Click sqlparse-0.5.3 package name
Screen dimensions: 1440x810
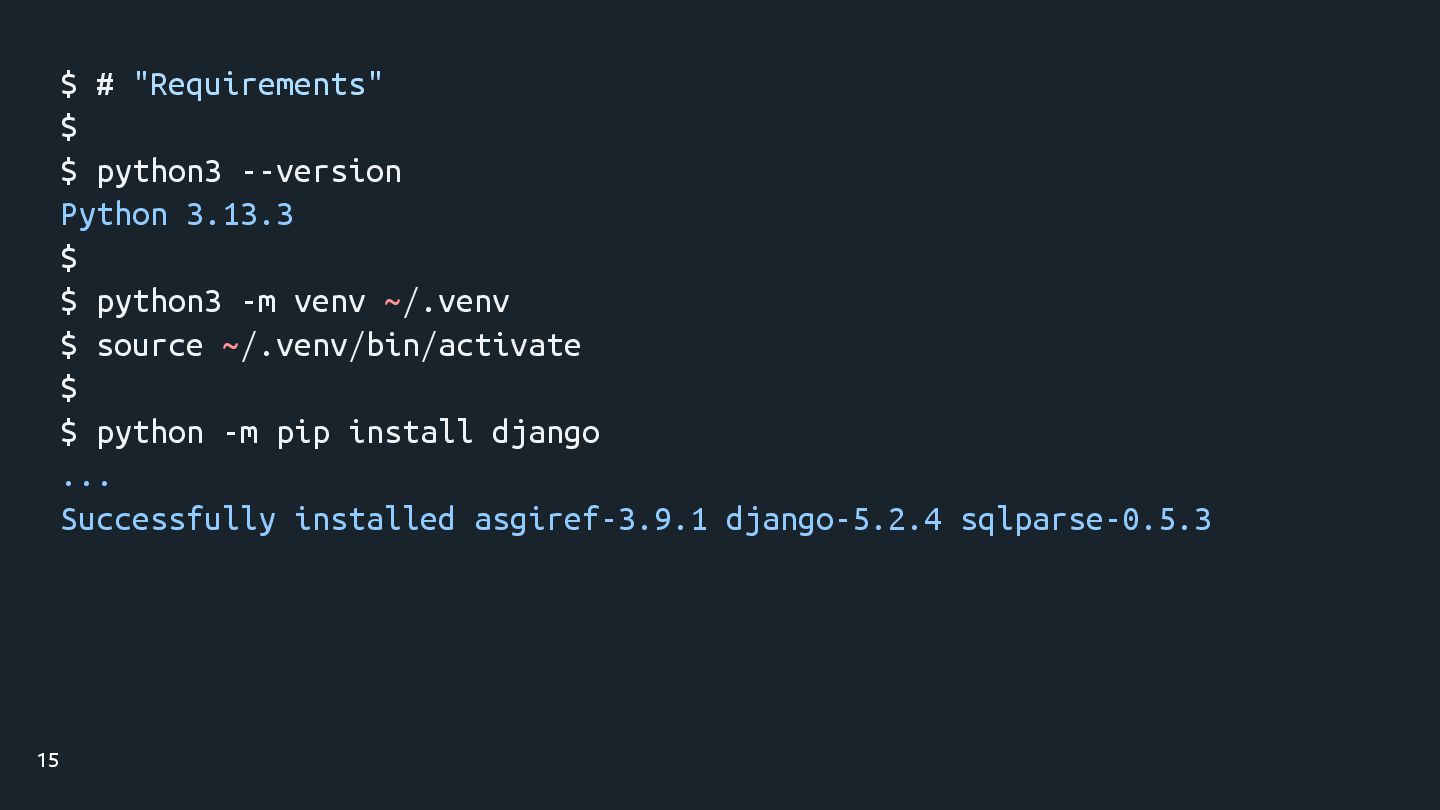point(1086,519)
